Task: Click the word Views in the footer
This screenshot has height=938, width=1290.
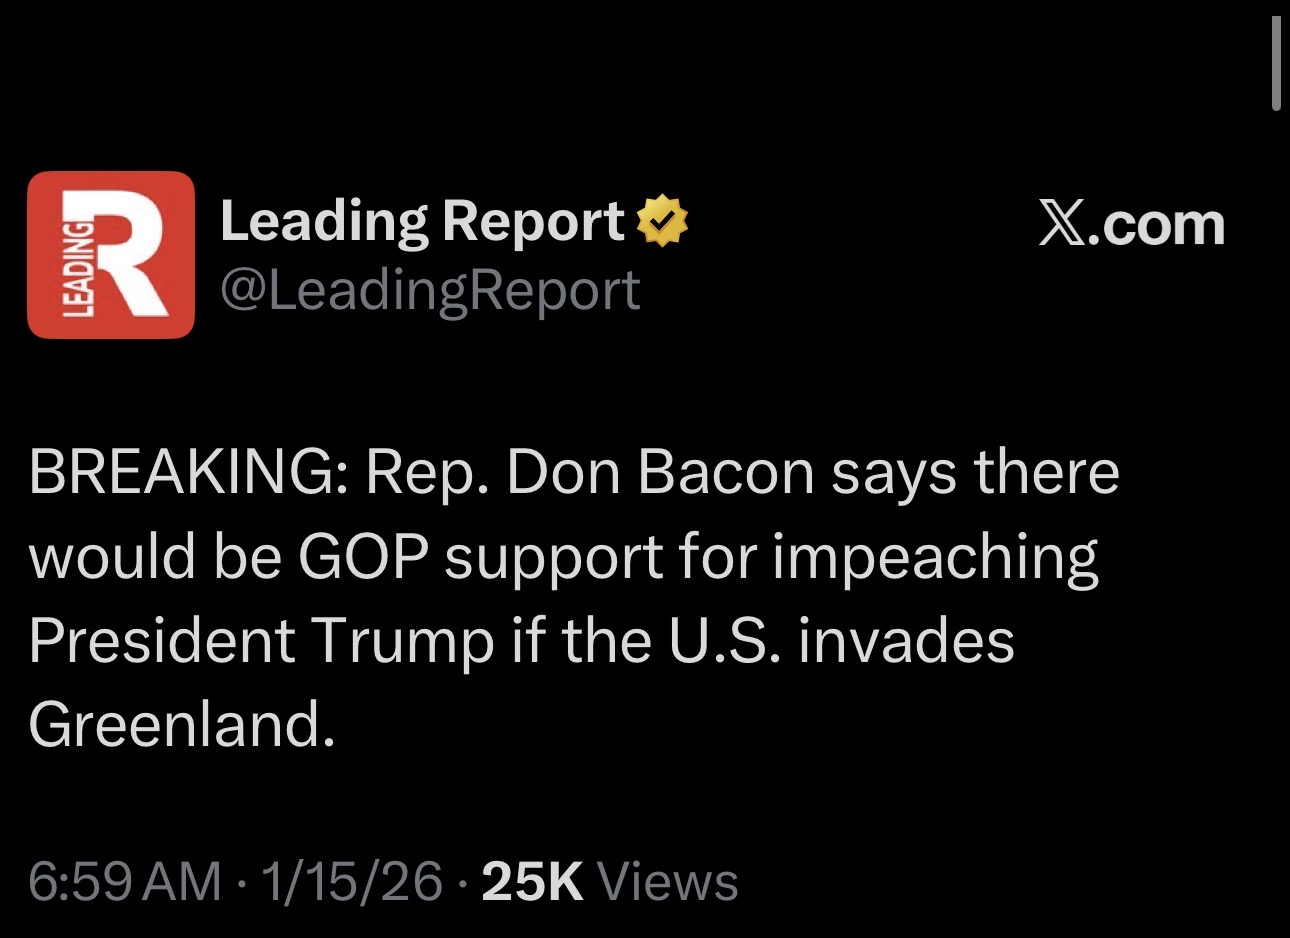Action: (x=667, y=881)
